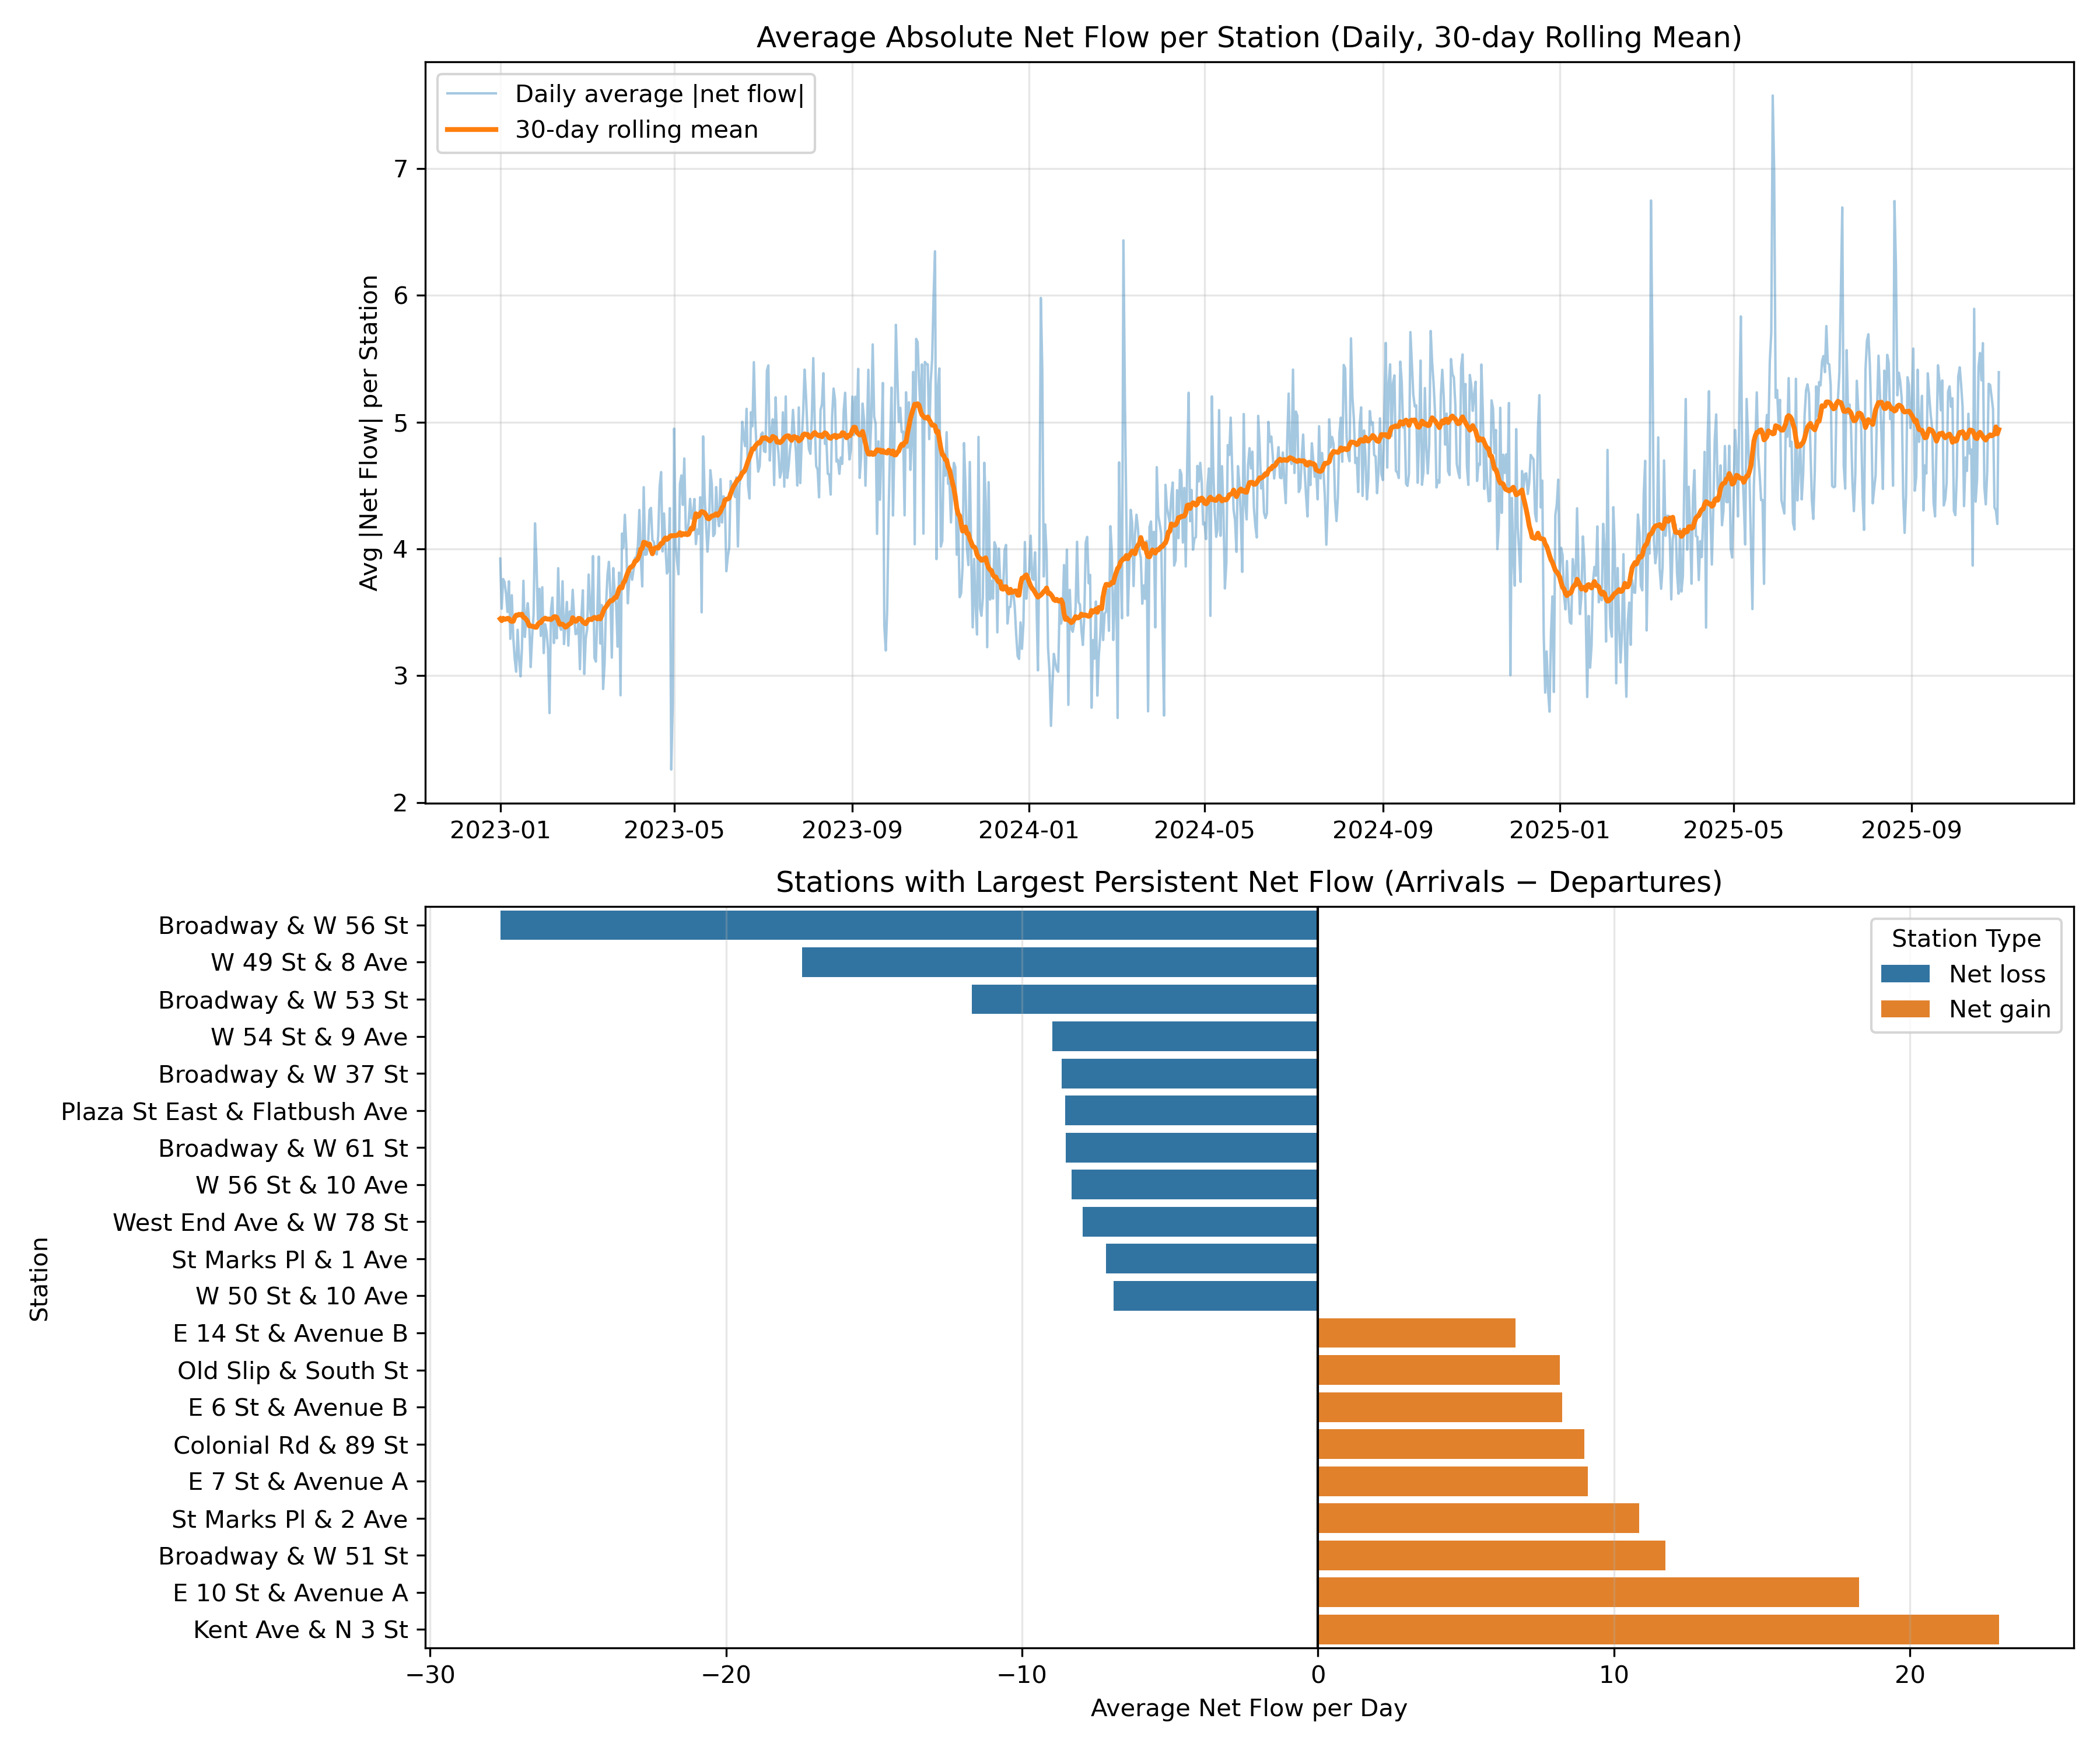Click the Old Slip & South St label

pos(292,1370)
